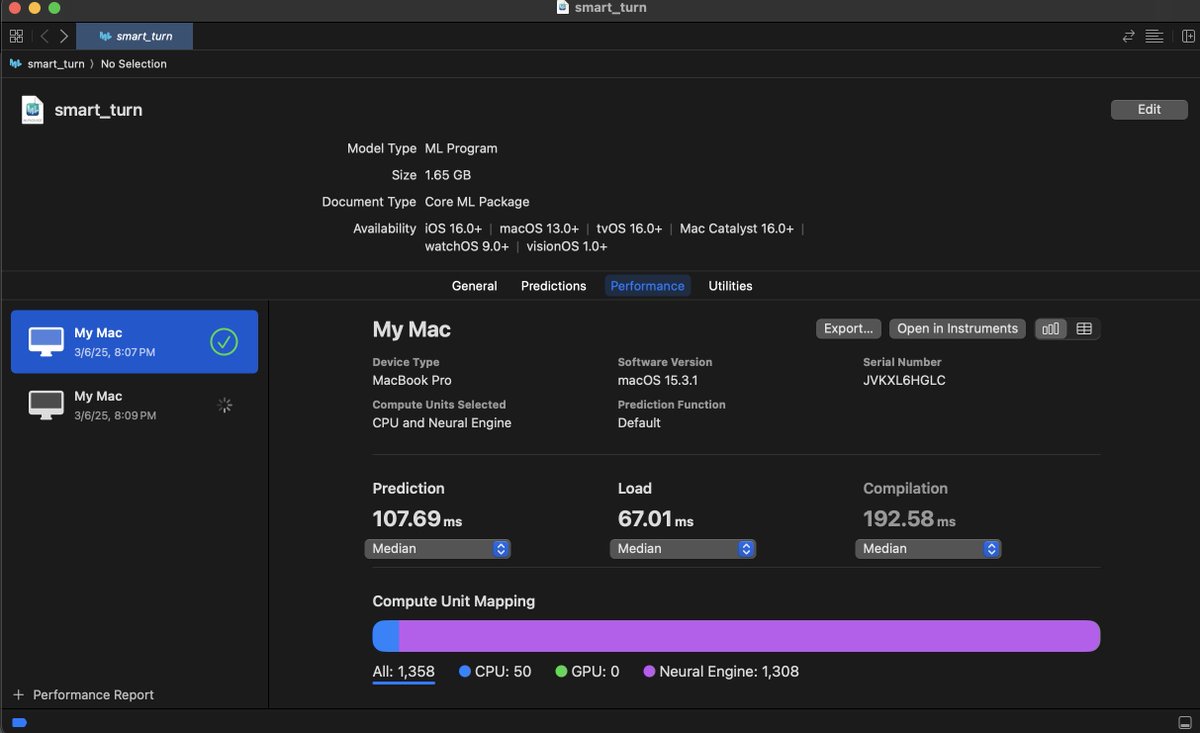Screen dimensions: 1200x733
Task: Add an editor pane on the right
Action: (x=1188, y=36)
